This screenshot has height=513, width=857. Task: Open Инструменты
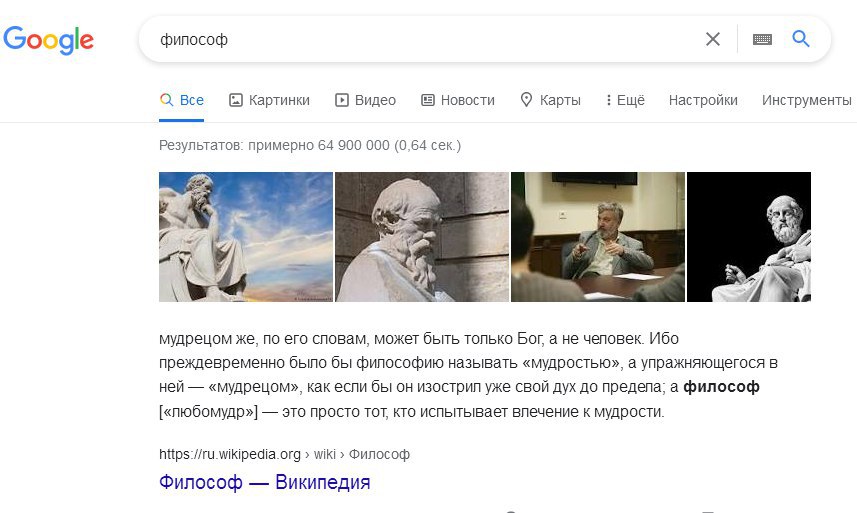coord(807,100)
